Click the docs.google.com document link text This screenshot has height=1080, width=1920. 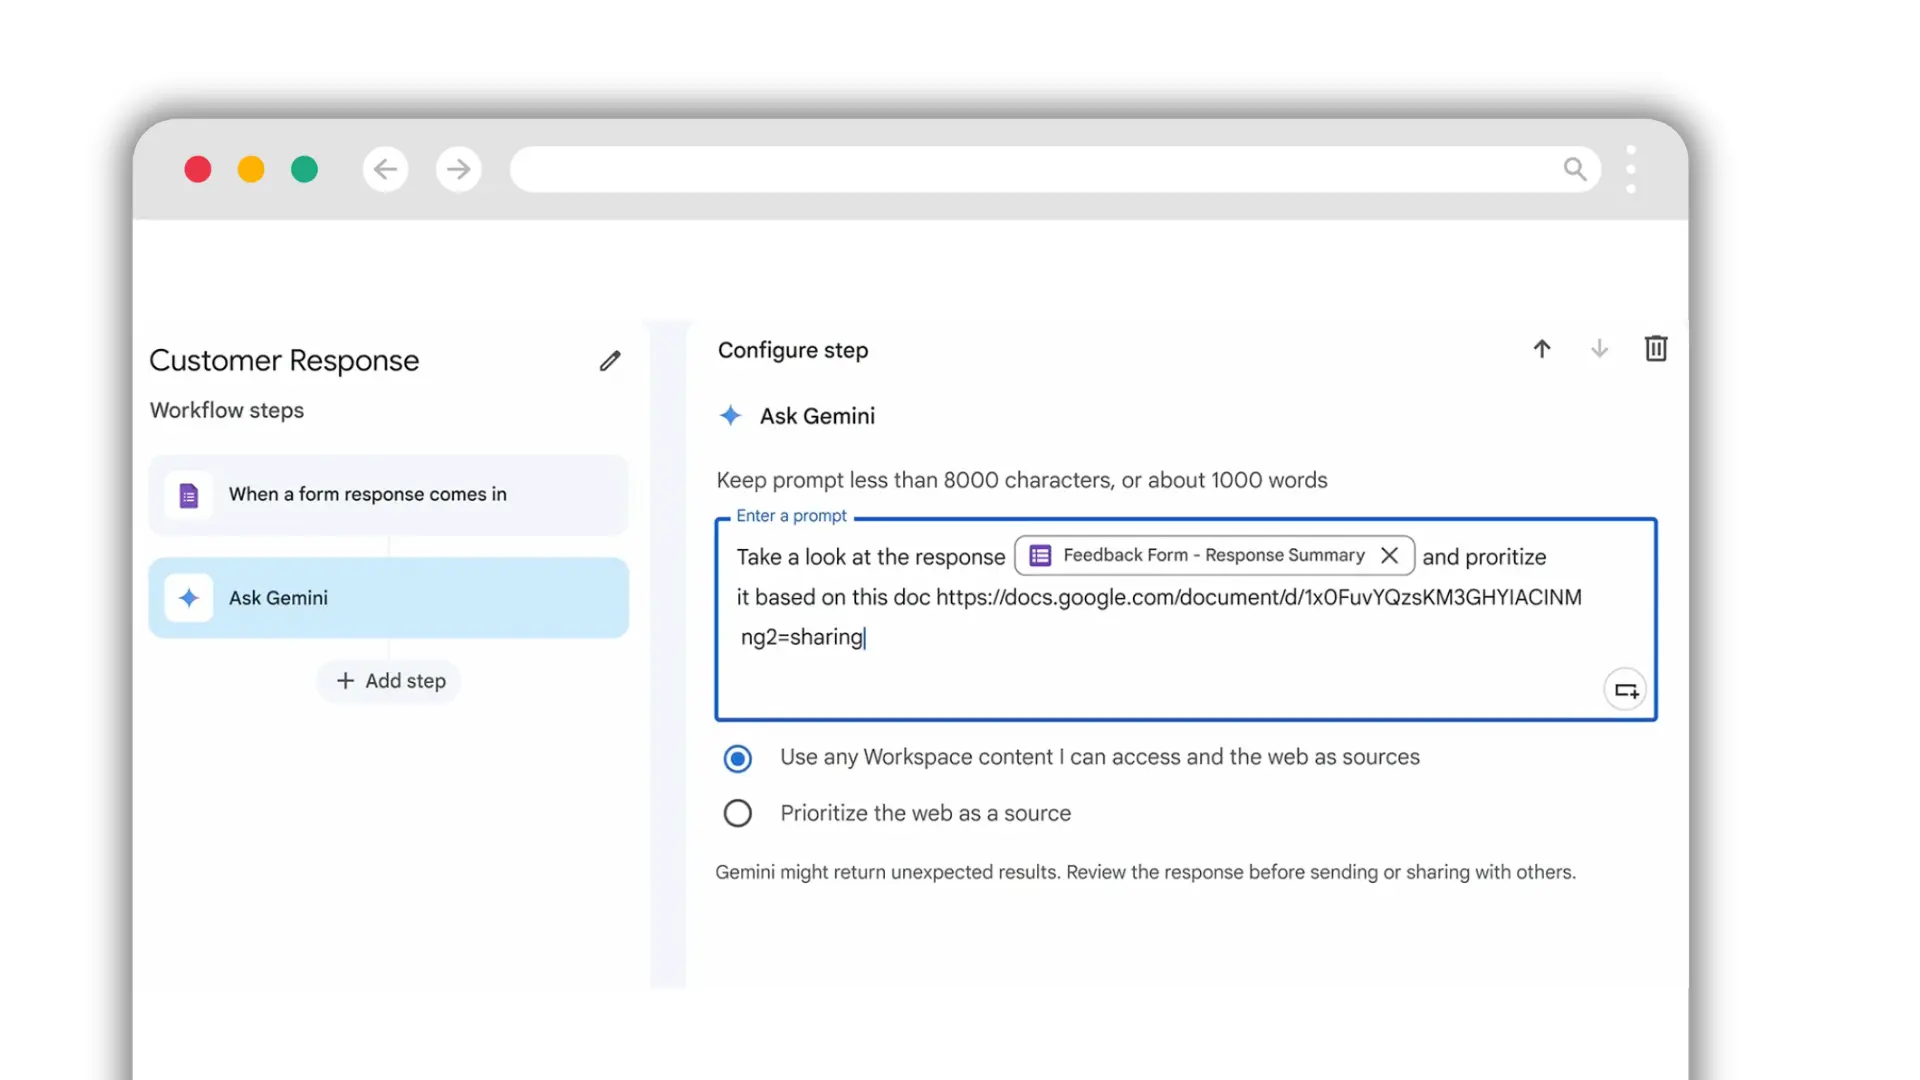point(1259,598)
